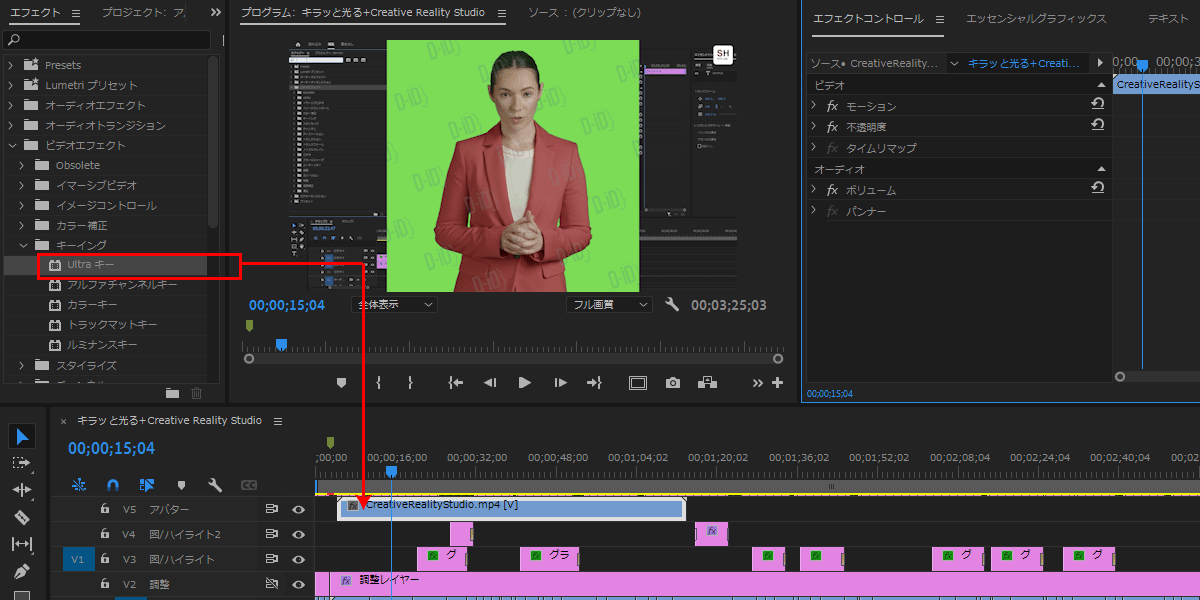Open timeline display settings wrench
1200x600 pixels.
pos(215,485)
